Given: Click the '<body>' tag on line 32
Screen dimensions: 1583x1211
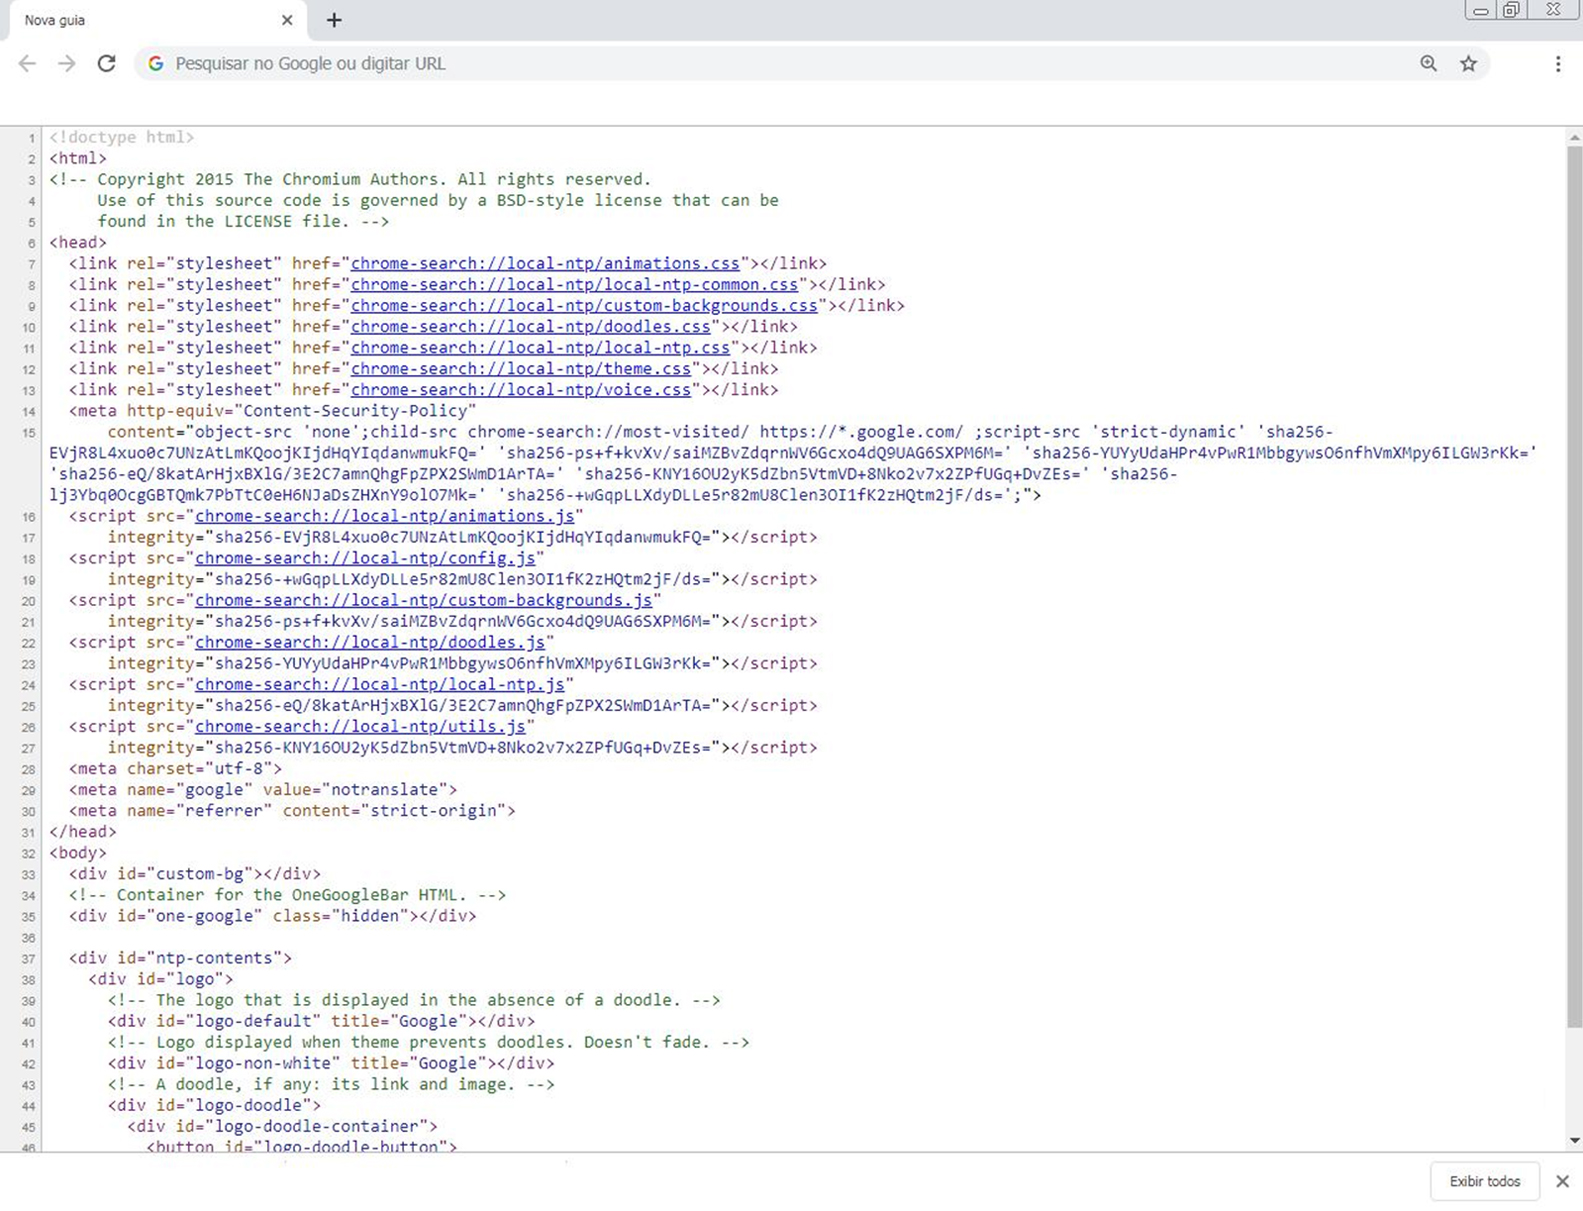Looking at the screenshot, I should pos(78,852).
